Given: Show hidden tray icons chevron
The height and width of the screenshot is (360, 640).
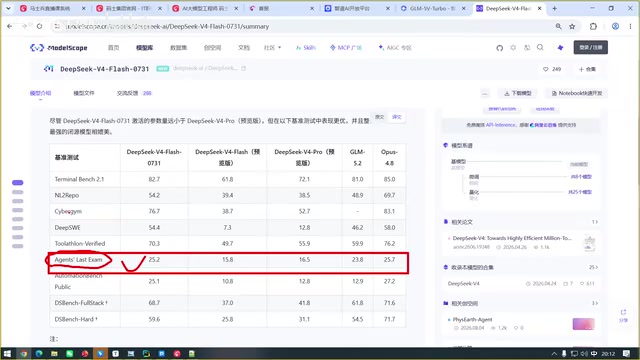Looking at the screenshot, I should coord(554,353).
